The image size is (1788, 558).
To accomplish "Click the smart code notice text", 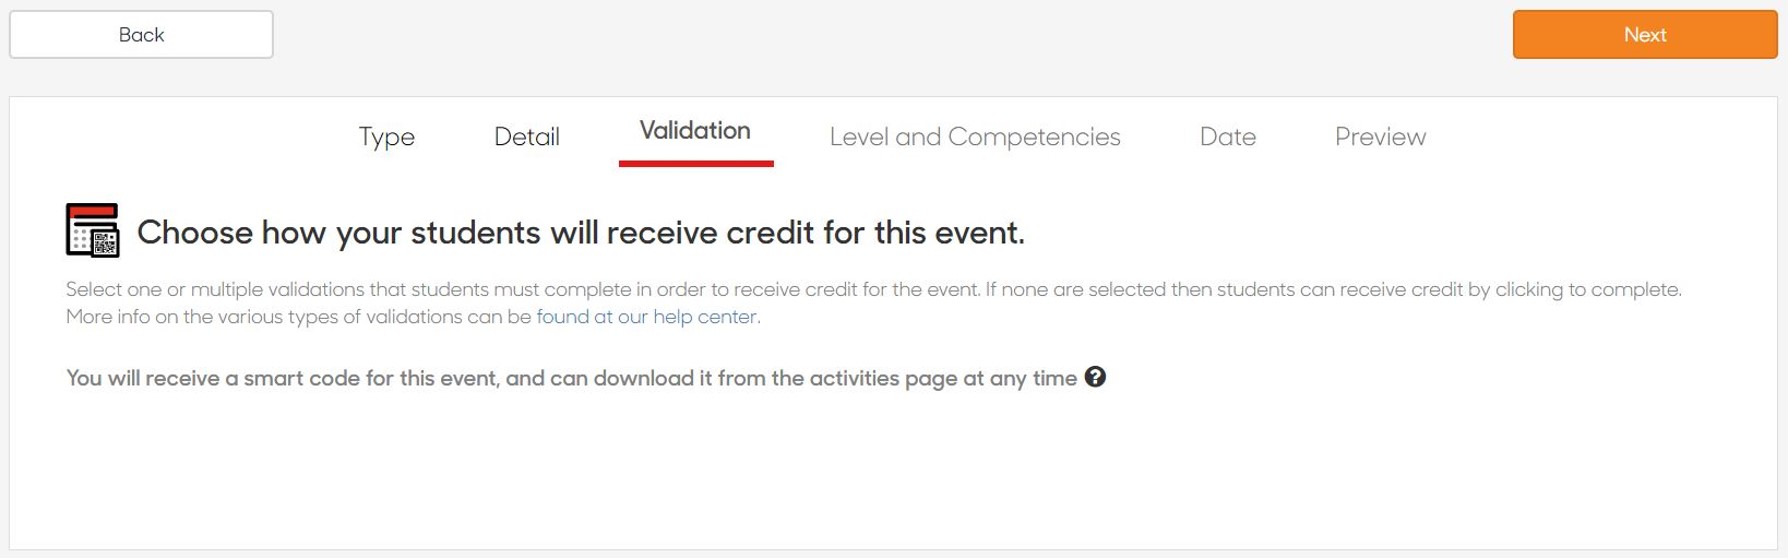I will [571, 378].
